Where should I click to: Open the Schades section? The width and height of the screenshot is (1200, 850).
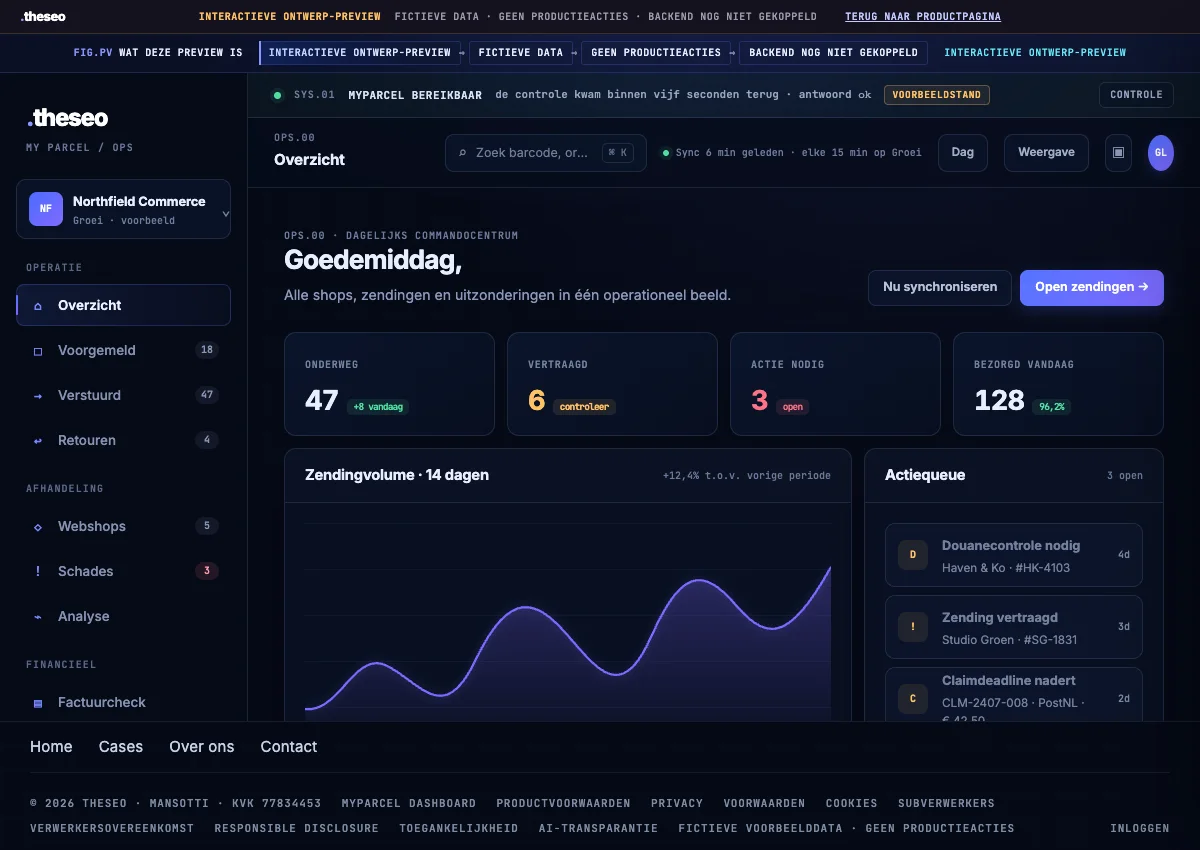(x=124, y=572)
